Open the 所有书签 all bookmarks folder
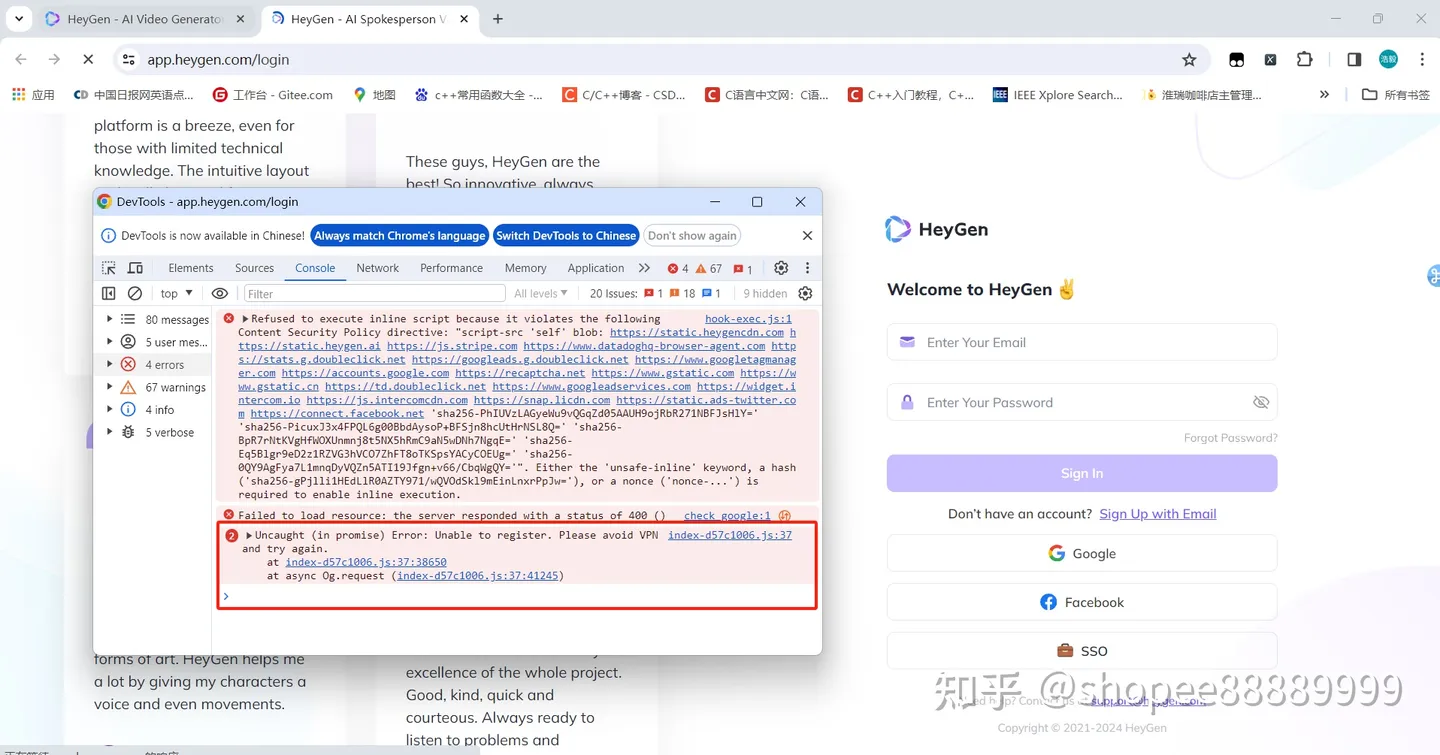Viewport: 1440px width, 755px height. (1396, 95)
